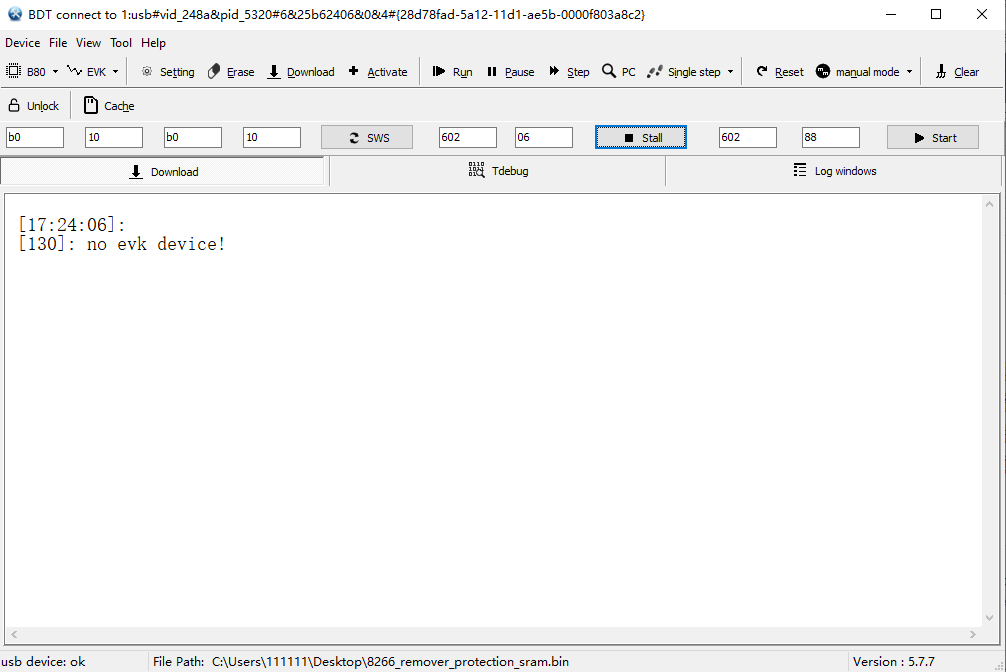
Task: Open the Single step dropdown
Action: (x=730, y=72)
